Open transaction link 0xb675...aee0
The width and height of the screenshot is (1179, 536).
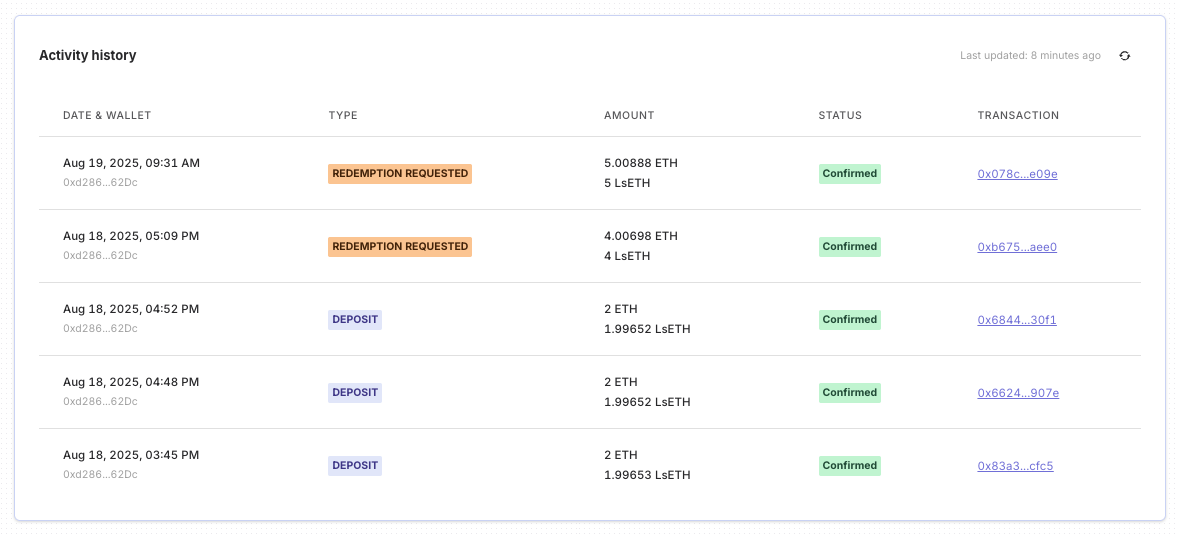point(1017,247)
